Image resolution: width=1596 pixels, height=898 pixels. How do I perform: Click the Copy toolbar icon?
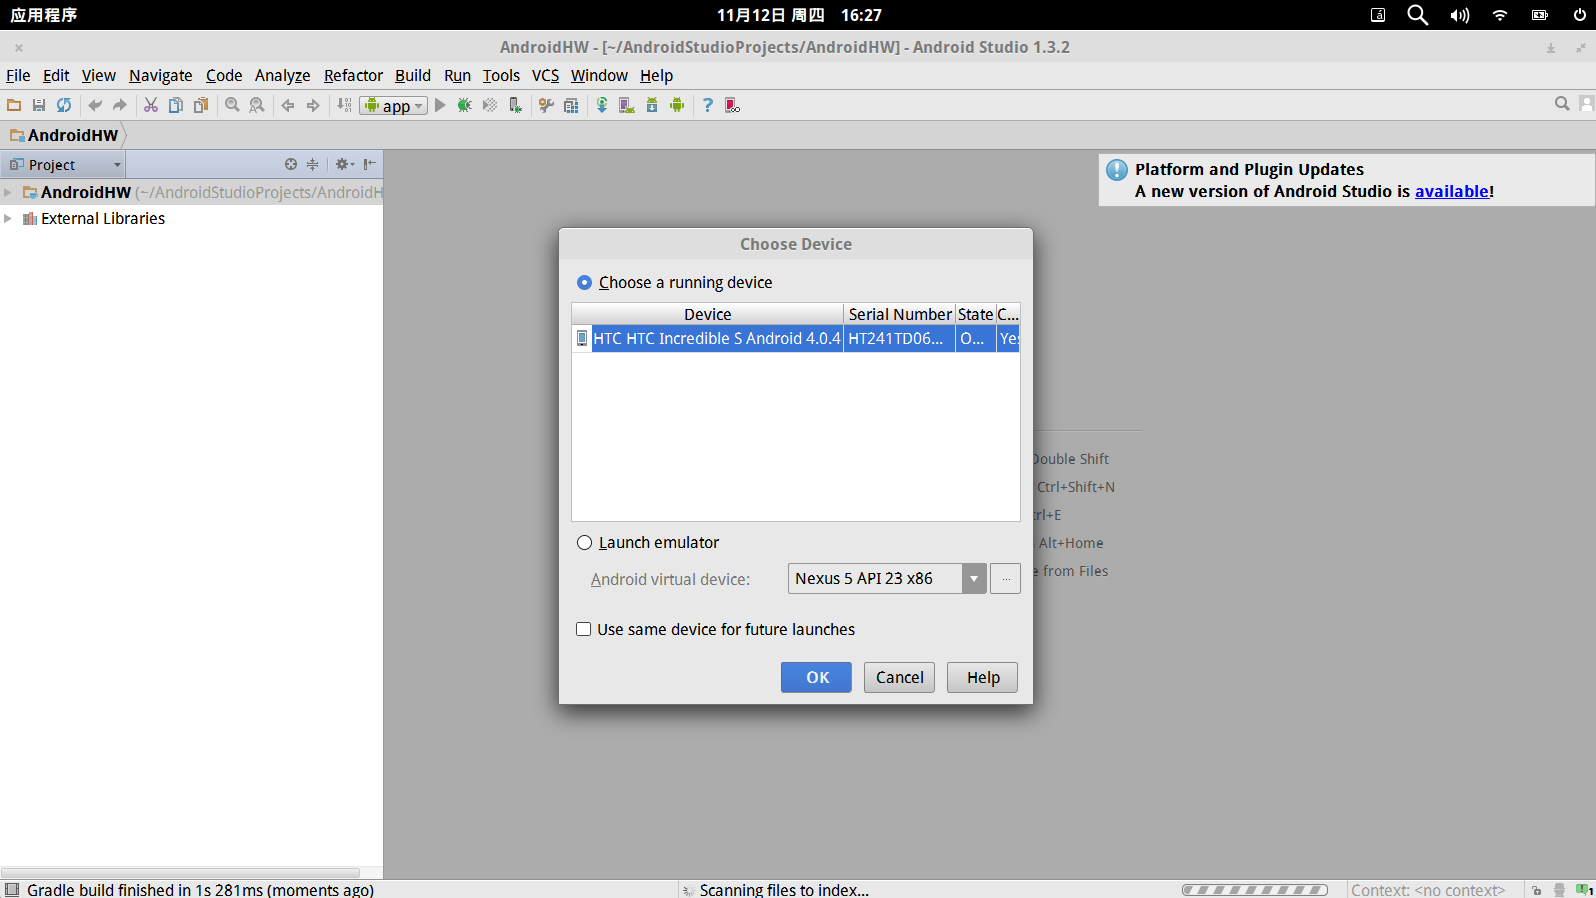(176, 105)
